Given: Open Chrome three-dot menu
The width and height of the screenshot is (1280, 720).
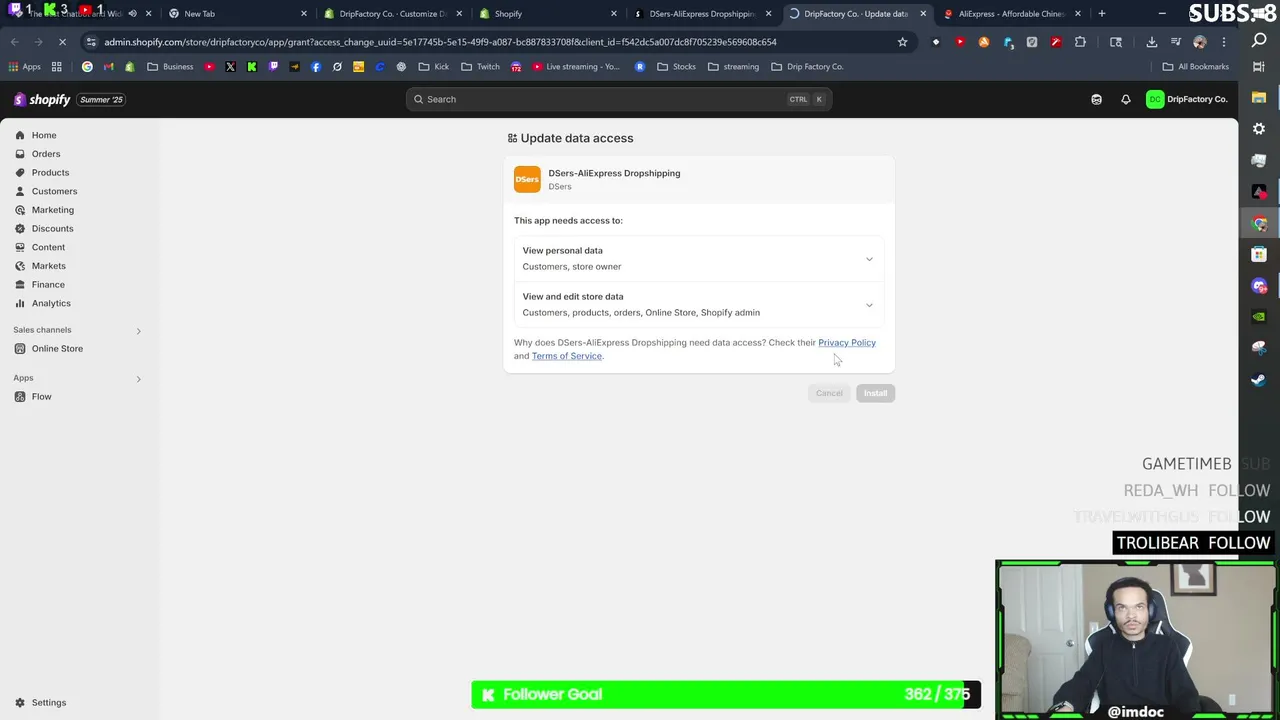Looking at the screenshot, I should pos(1224,42).
